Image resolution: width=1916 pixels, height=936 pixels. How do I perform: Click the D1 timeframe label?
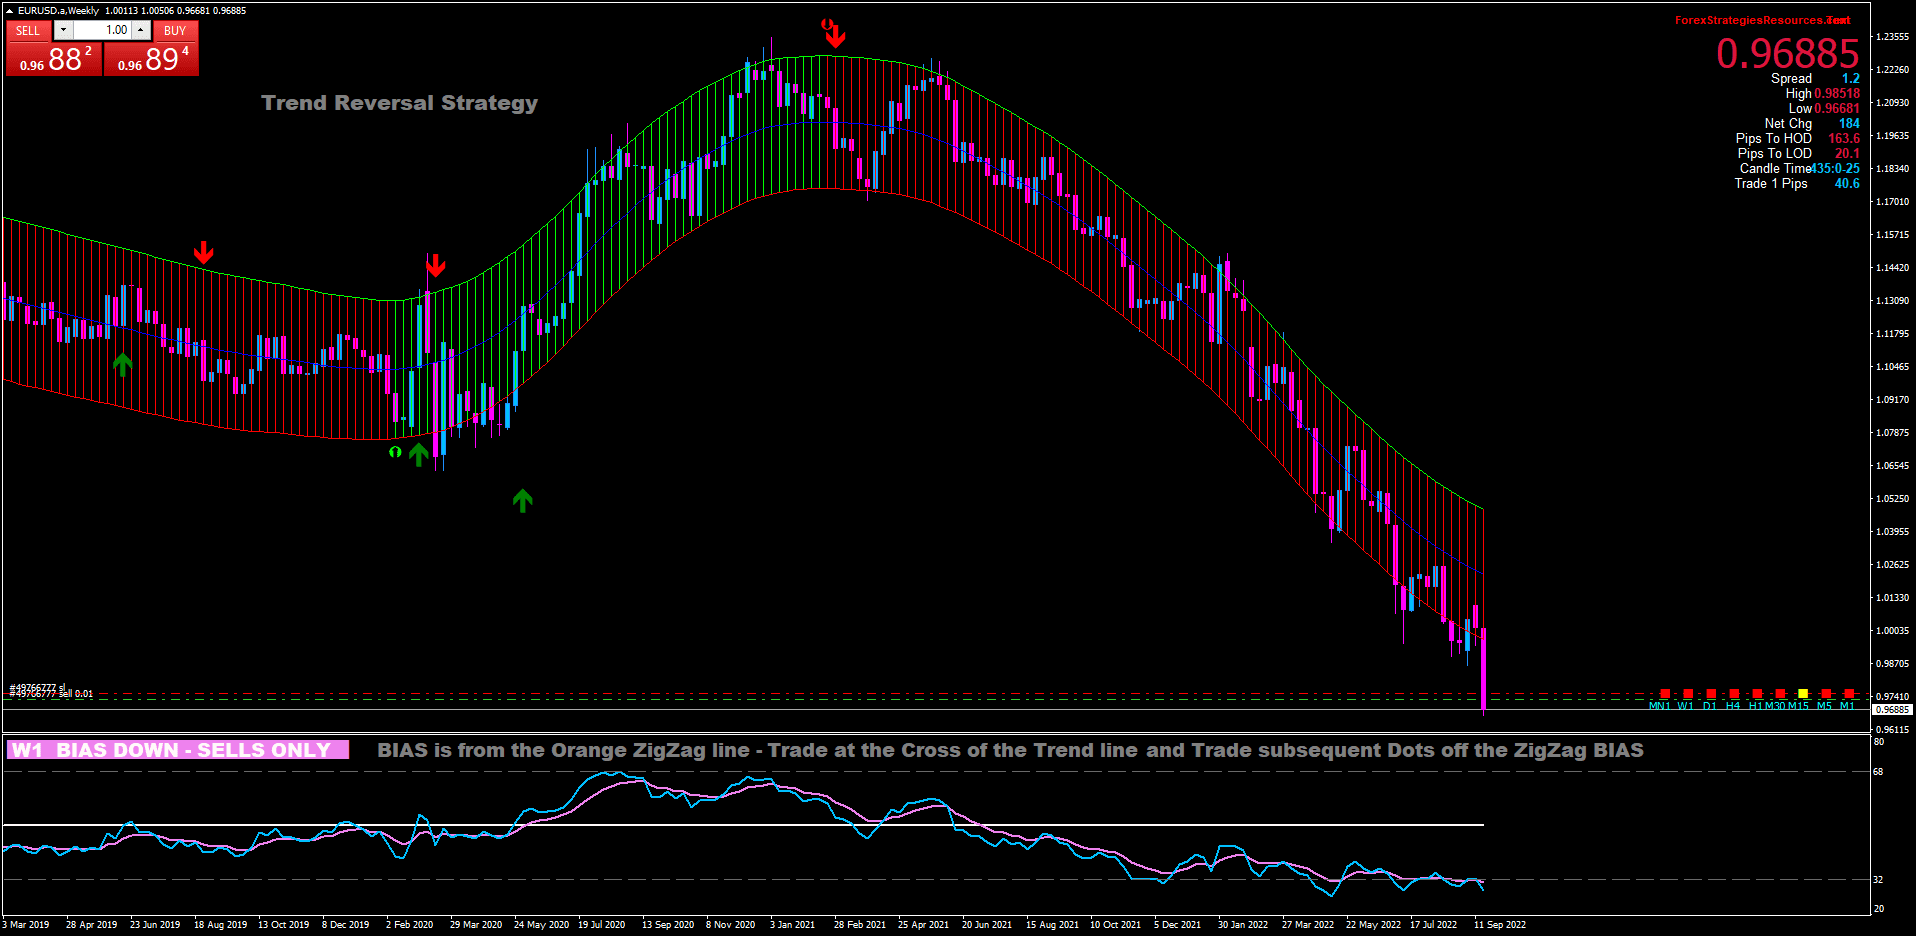point(1710,706)
